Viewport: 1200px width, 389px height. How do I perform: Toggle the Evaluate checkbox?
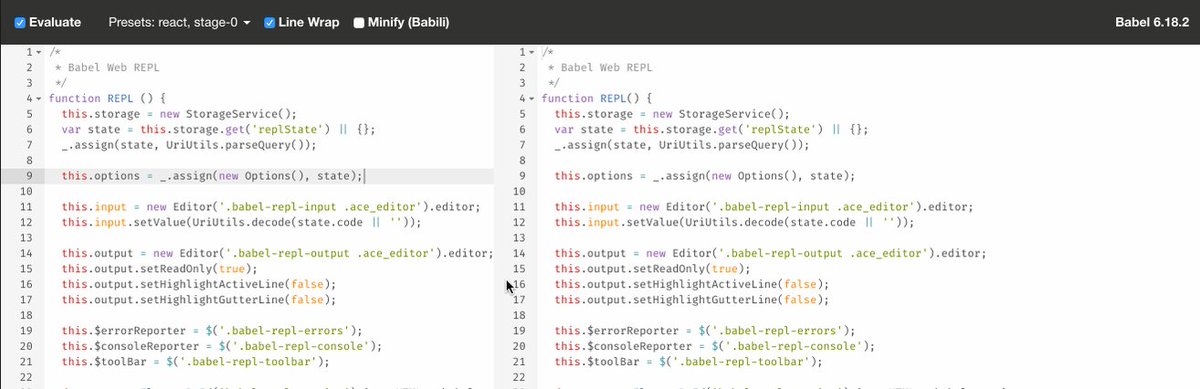pyautogui.click(x=20, y=22)
